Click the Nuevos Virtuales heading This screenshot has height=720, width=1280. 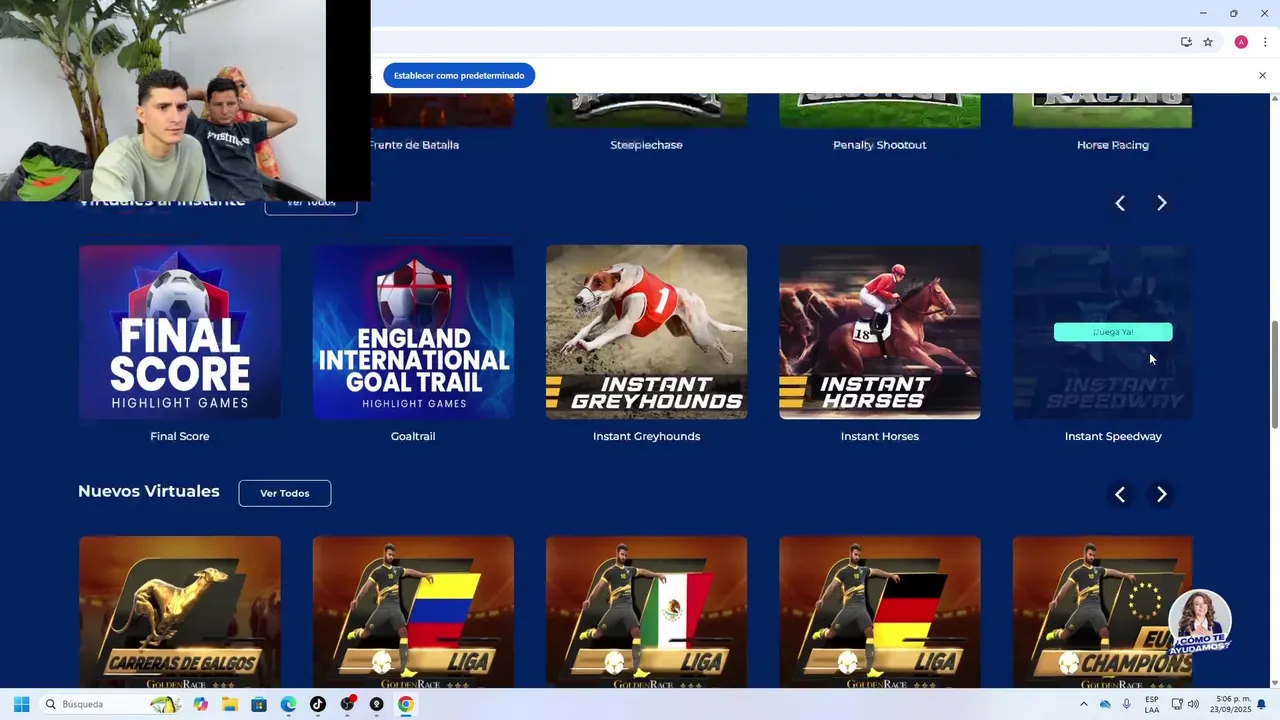point(149,491)
